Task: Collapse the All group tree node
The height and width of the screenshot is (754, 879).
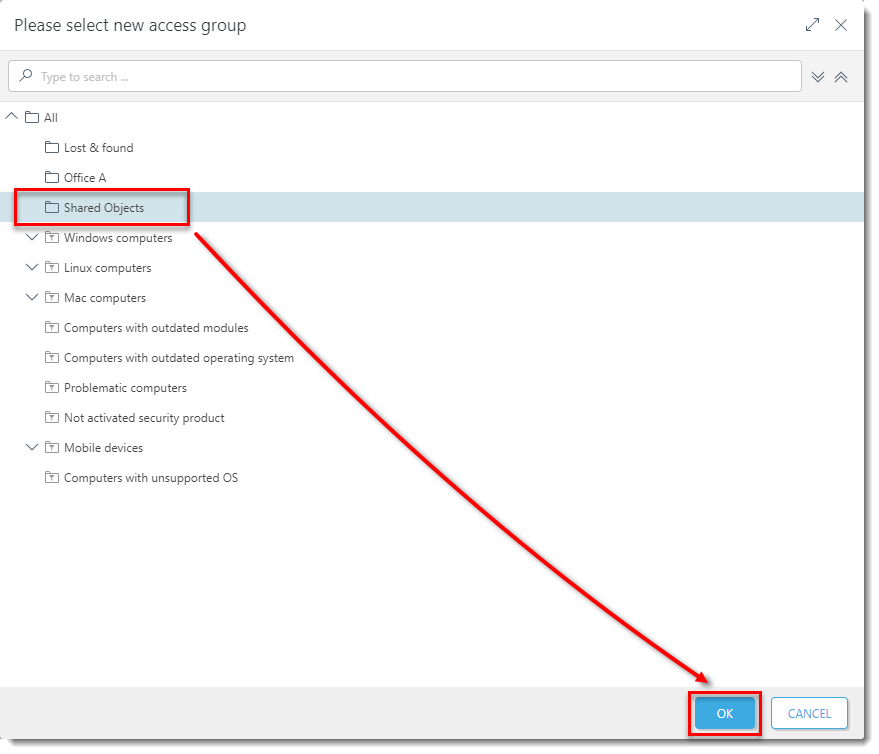Action: click(x=12, y=117)
